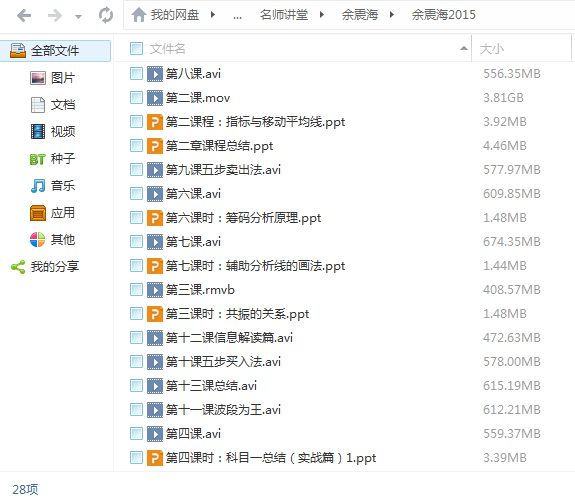
Task: Click the breadcrumb ellipsis button
Action: (x=237, y=15)
